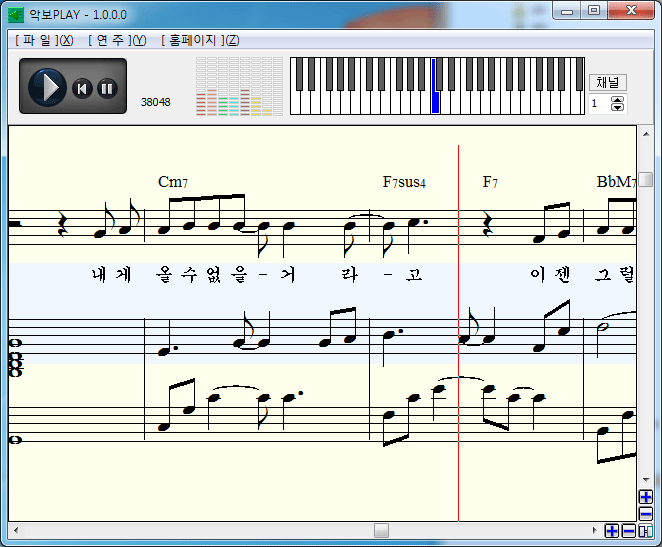Click the pause button
Image resolution: width=662 pixels, height=547 pixels.
[x=107, y=89]
